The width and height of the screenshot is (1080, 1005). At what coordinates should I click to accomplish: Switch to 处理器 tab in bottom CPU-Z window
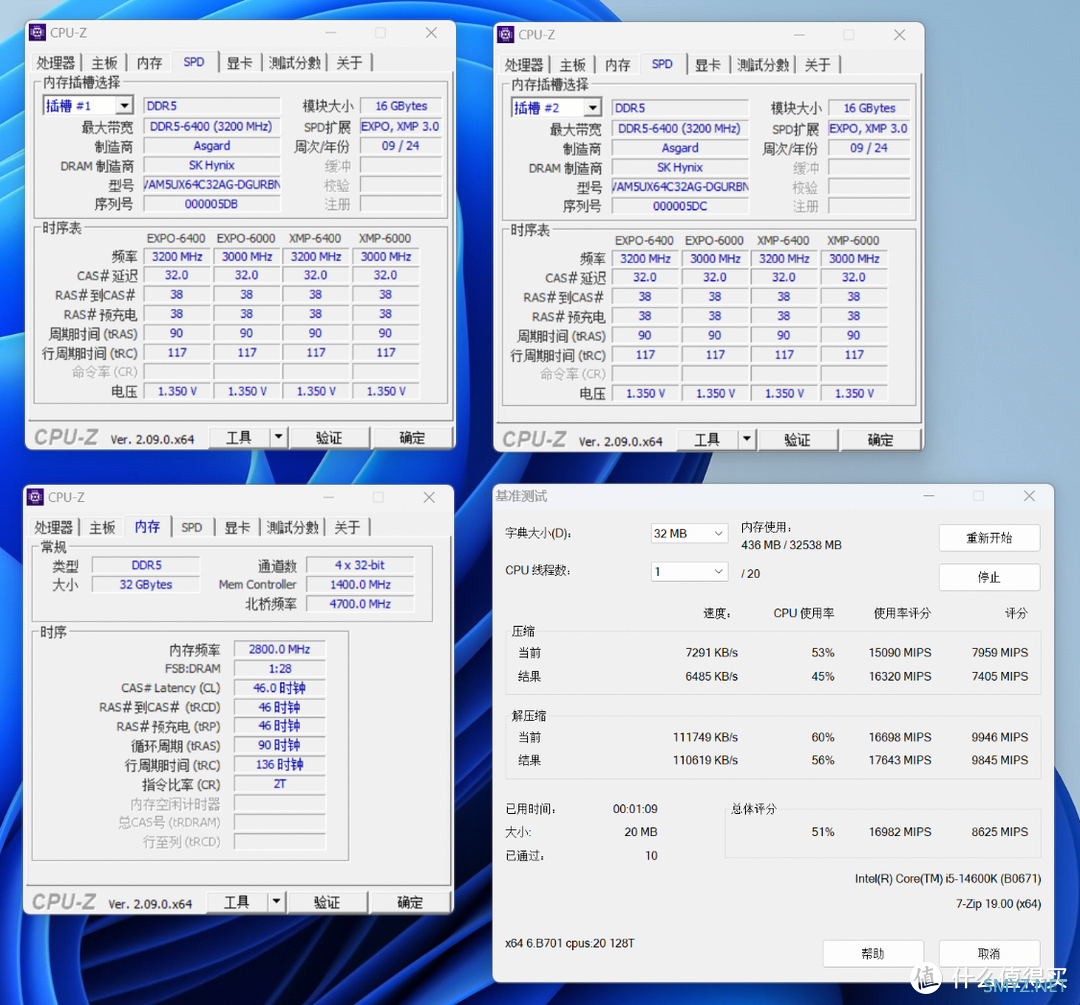[x=54, y=528]
